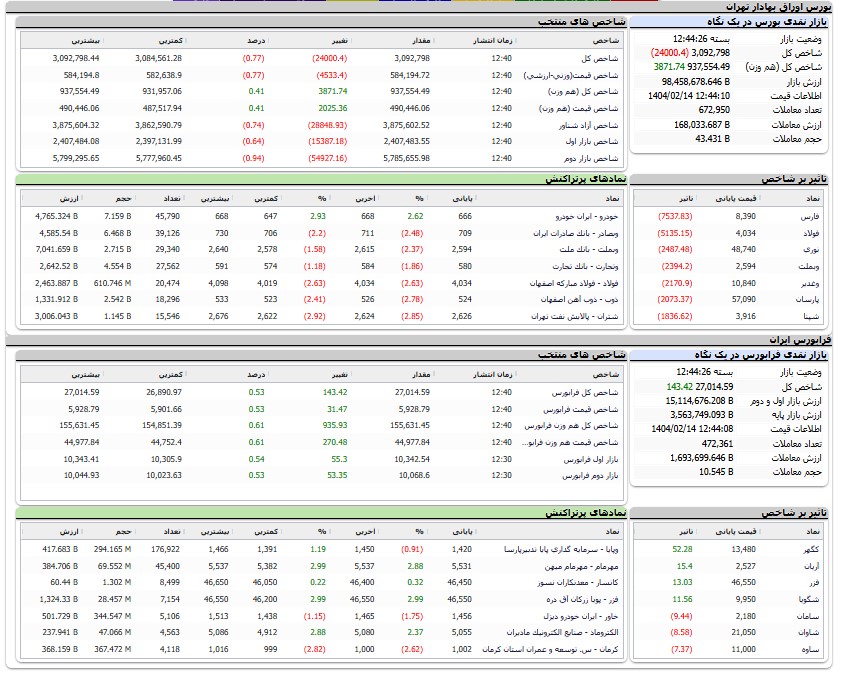
Task: Open فولاد - فولاد مبارکه اصفهان symbol
Action: [574, 283]
